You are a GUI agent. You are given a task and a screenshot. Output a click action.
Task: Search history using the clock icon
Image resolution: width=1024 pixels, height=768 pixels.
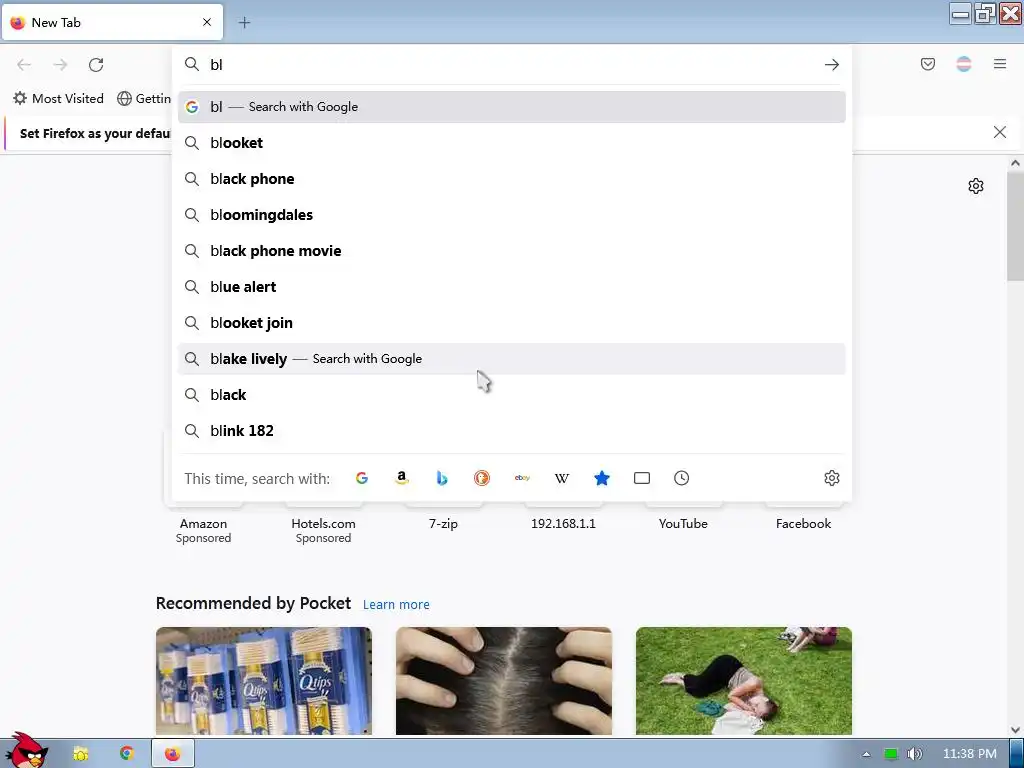click(681, 478)
